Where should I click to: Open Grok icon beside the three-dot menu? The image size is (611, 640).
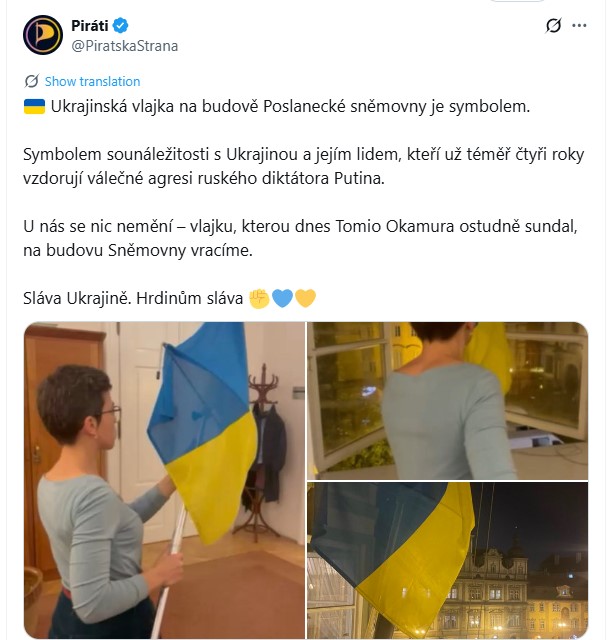click(x=553, y=26)
